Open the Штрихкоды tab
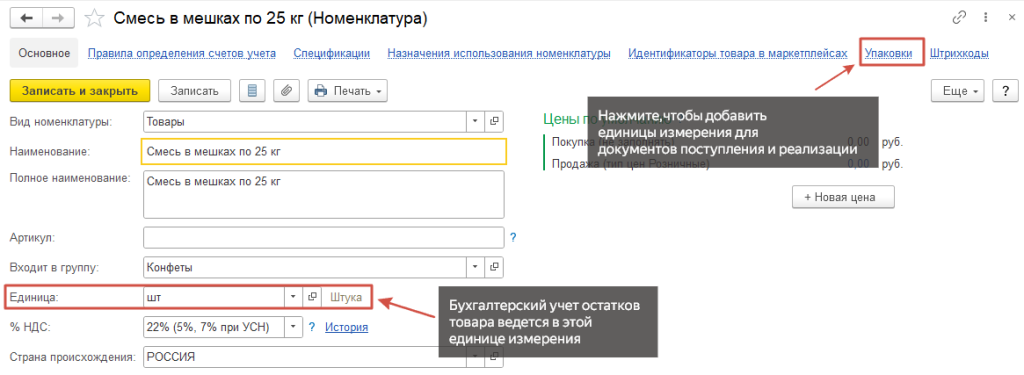The image size is (1024, 375). 959,53
